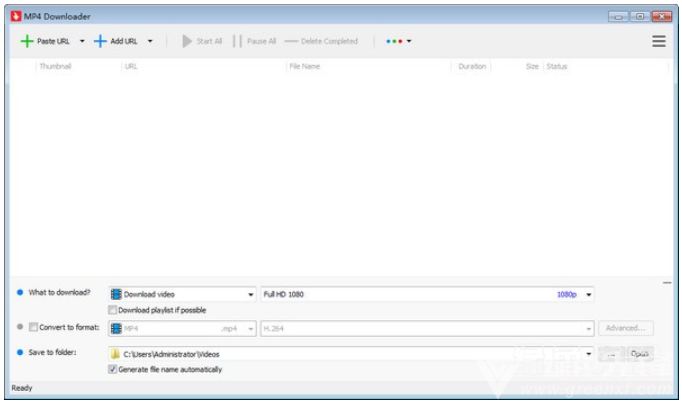This screenshot has height=403, width=682.
Task: Click the blue Add URL plus icon
Action: coord(100,41)
